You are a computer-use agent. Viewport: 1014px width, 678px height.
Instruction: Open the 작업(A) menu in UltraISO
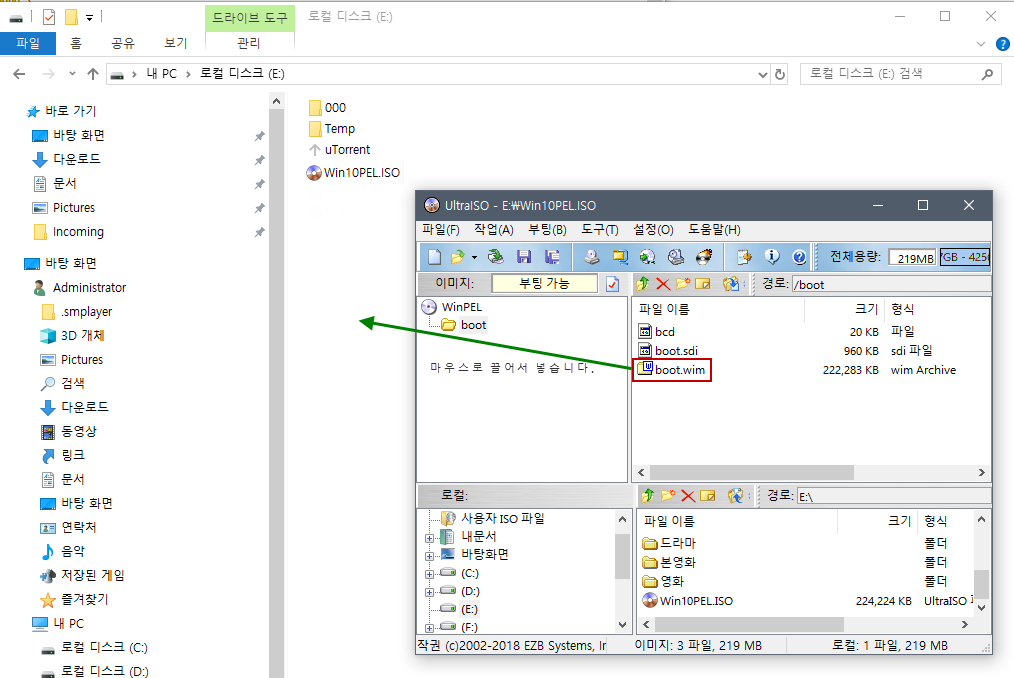click(x=493, y=230)
